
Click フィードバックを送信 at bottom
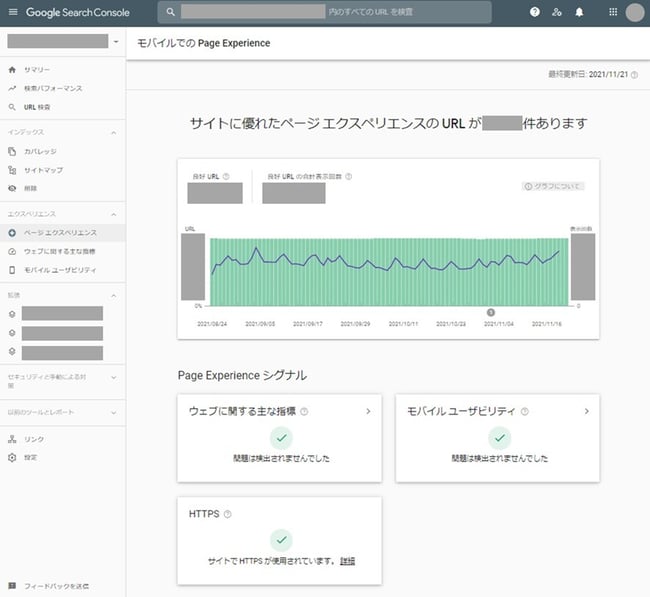pos(56,585)
